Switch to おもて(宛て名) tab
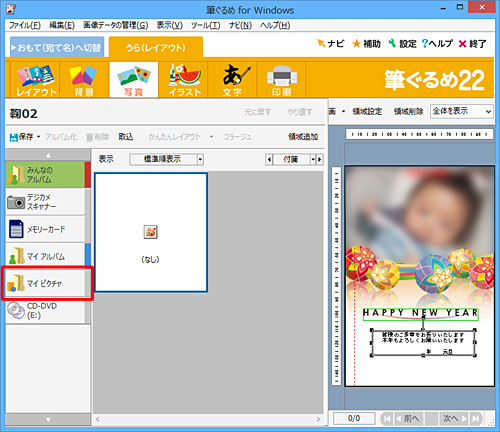The width and height of the screenshot is (500, 432). click(57, 47)
